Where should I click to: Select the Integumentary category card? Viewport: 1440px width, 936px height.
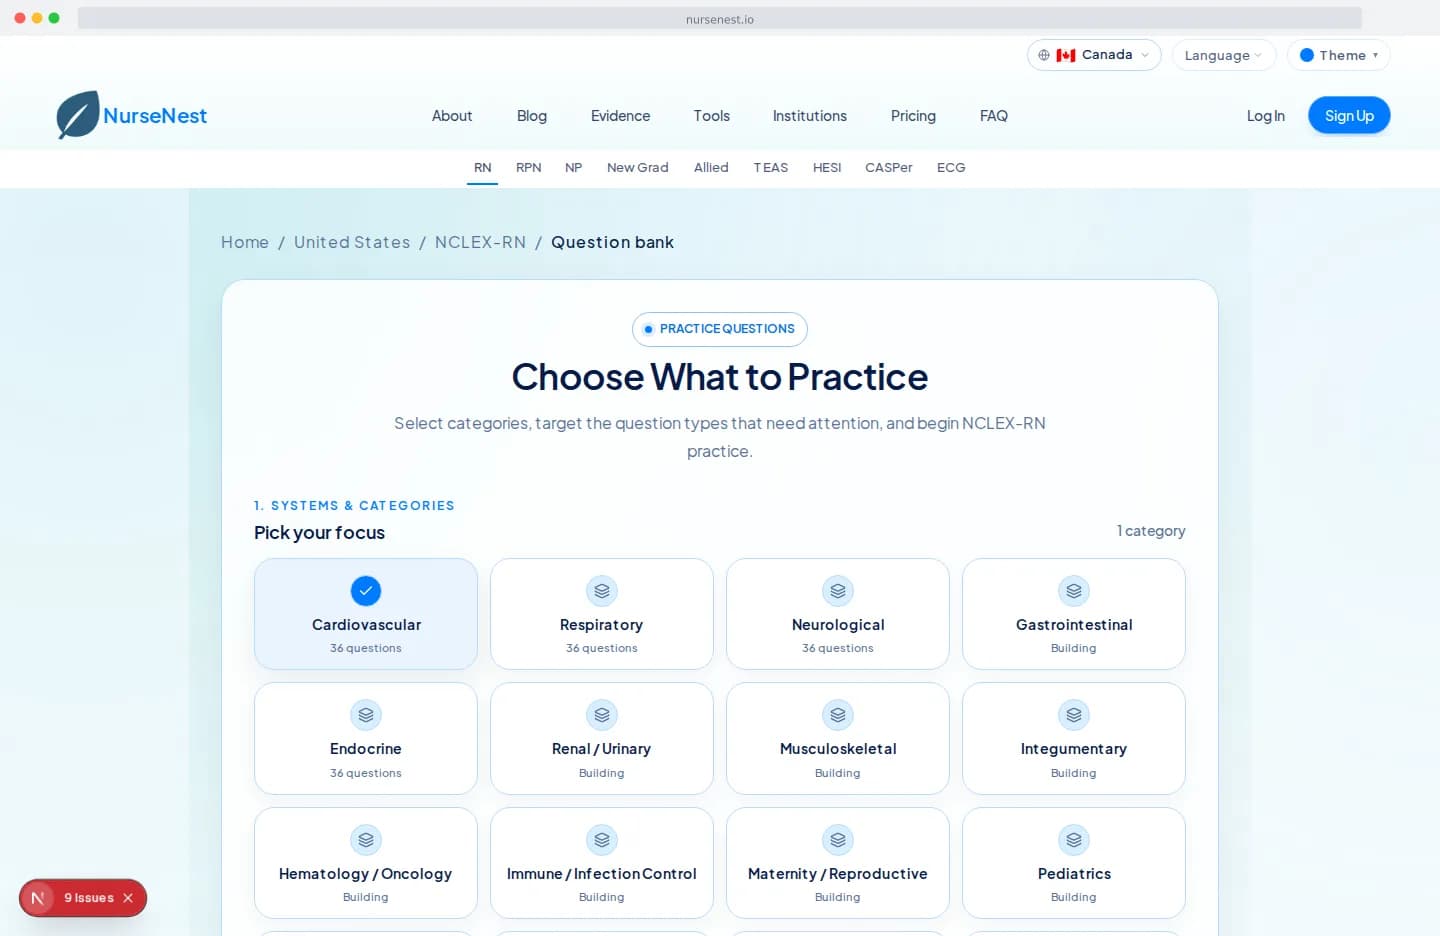1074,738
